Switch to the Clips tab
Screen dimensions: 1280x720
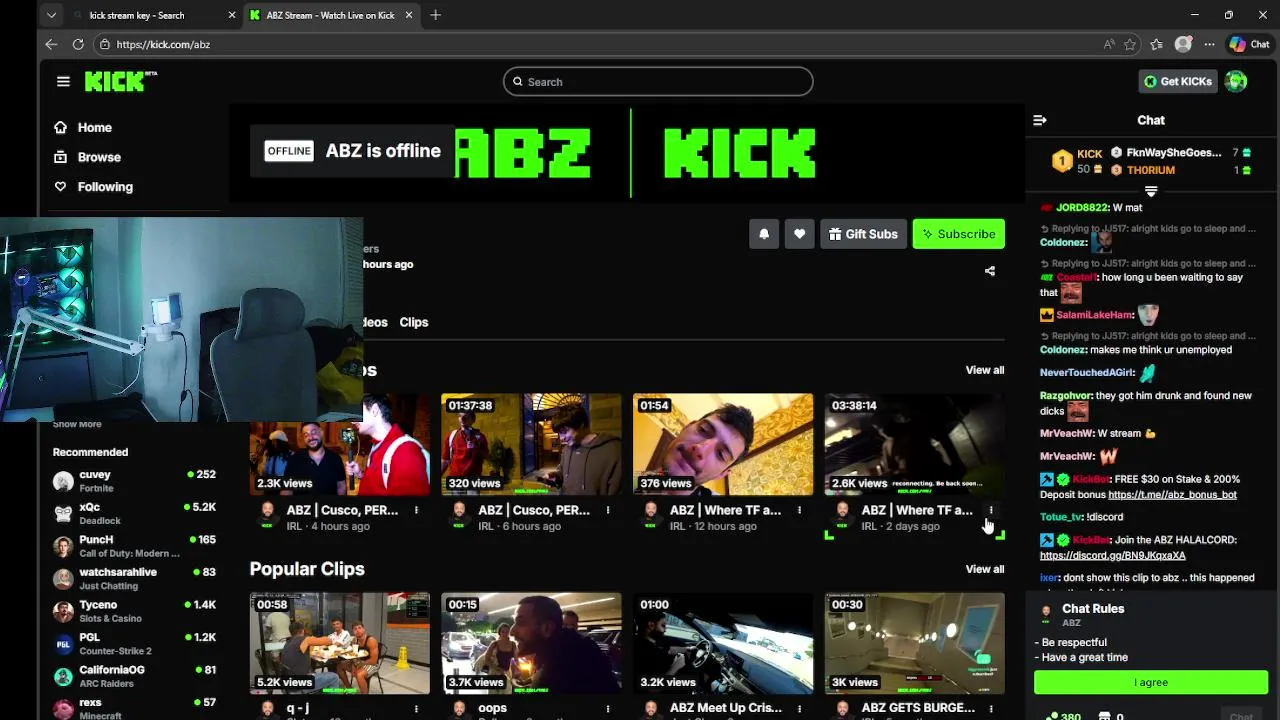pyautogui.click(x=414, y=322)
